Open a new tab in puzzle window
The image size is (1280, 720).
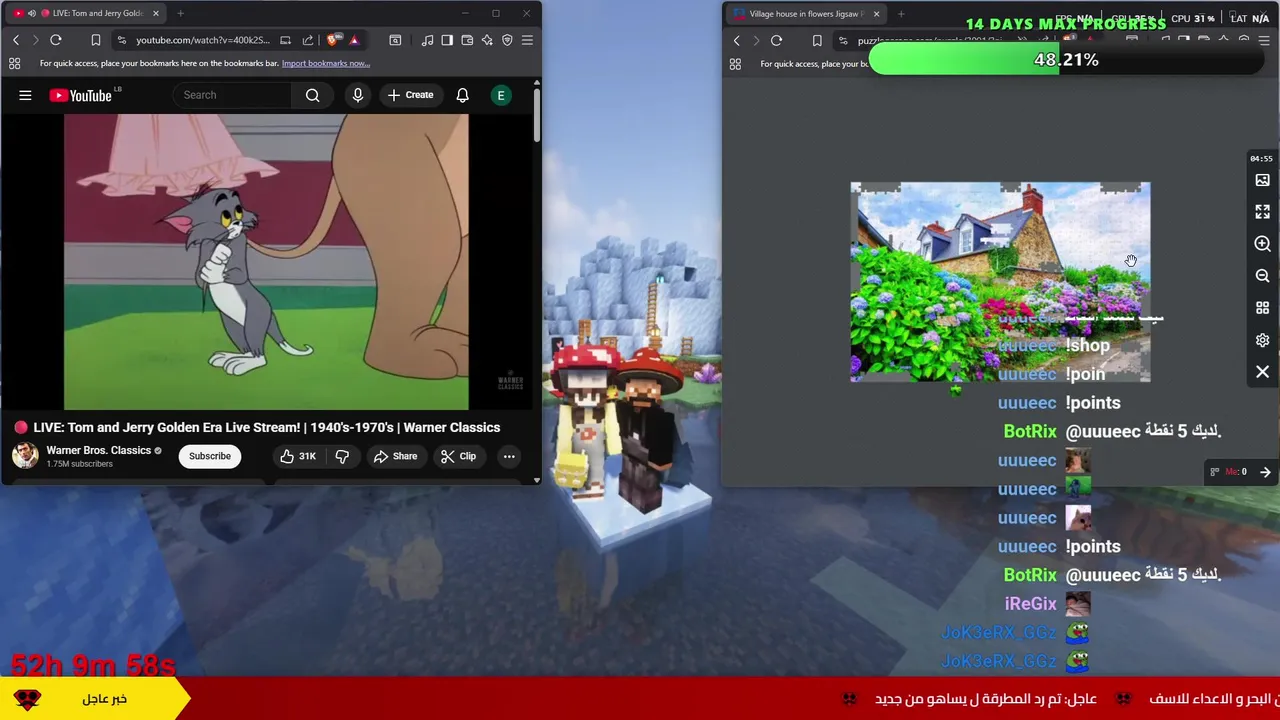click(x=901, y=14)
